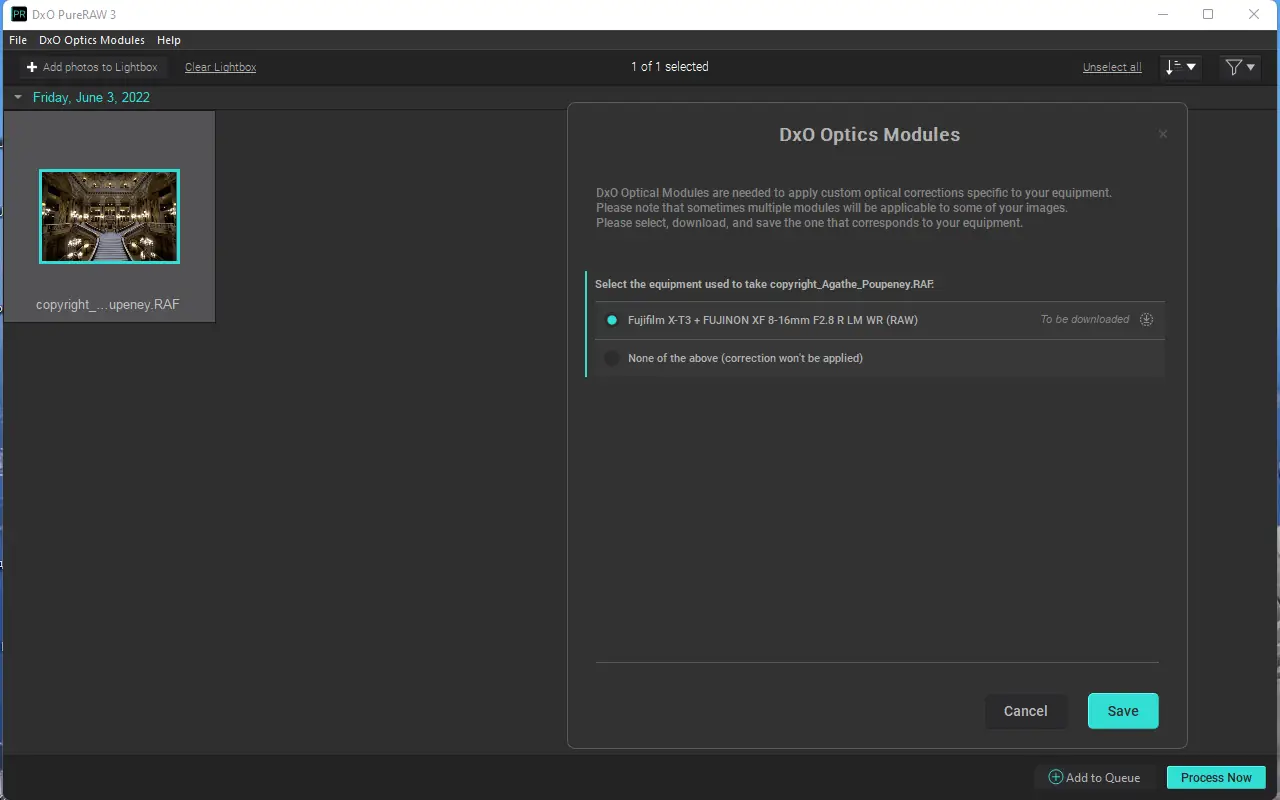Click the download icon beside To be downloaded

point(1147,320)
